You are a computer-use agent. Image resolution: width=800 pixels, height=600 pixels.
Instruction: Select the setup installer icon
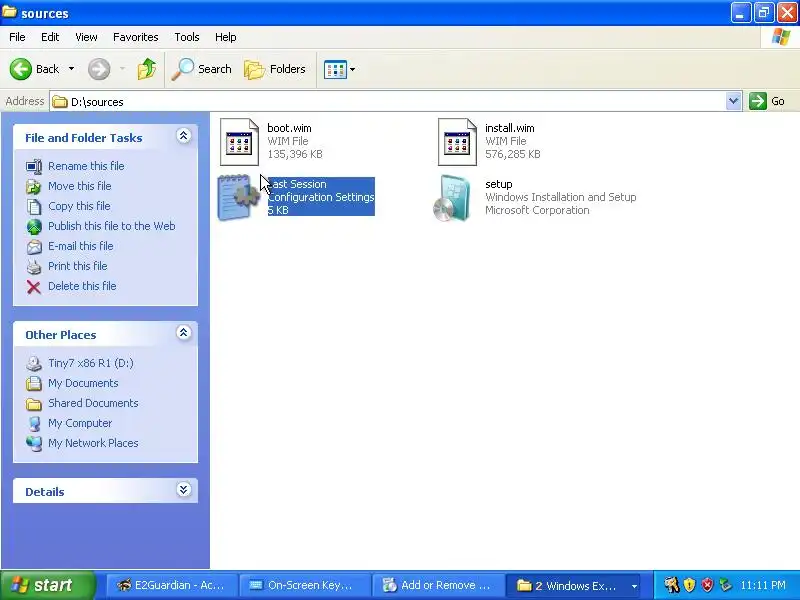(452, 198)
